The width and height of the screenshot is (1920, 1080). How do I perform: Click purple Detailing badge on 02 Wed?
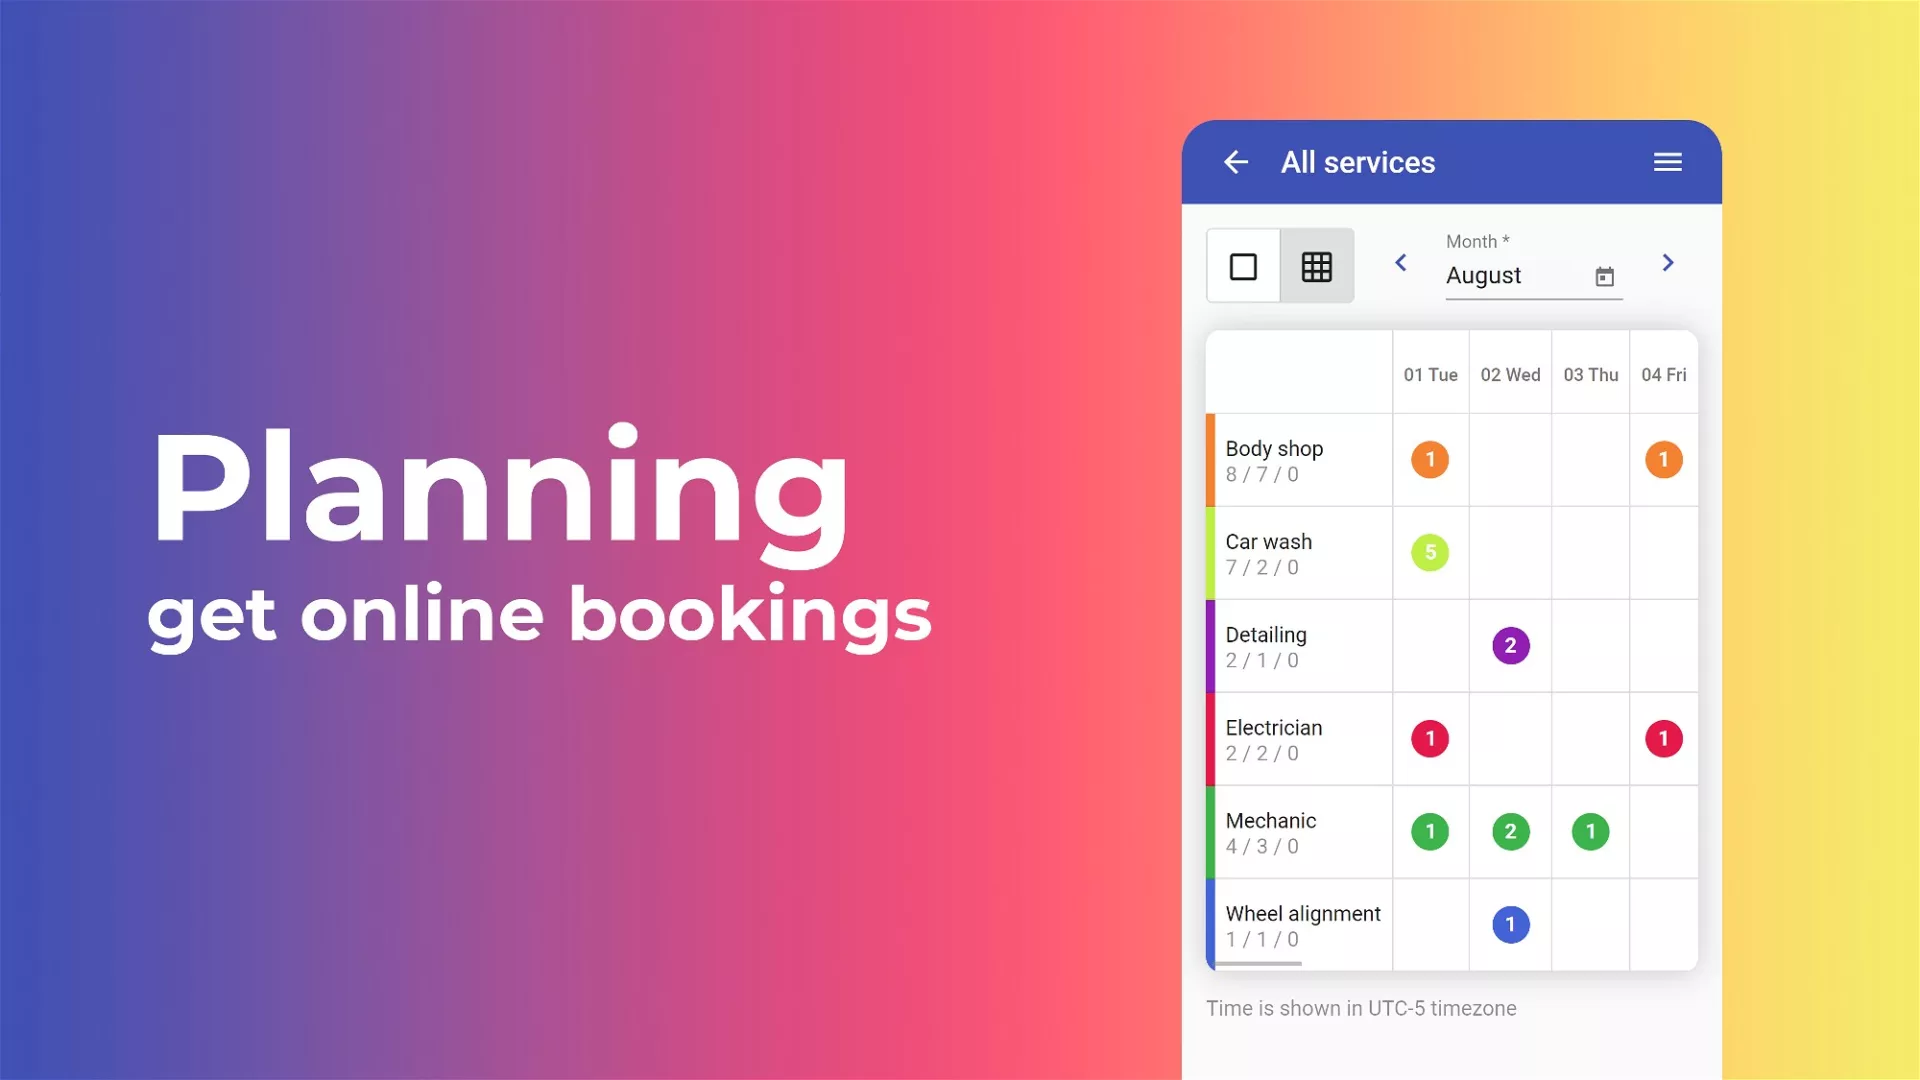point(1510,646)
